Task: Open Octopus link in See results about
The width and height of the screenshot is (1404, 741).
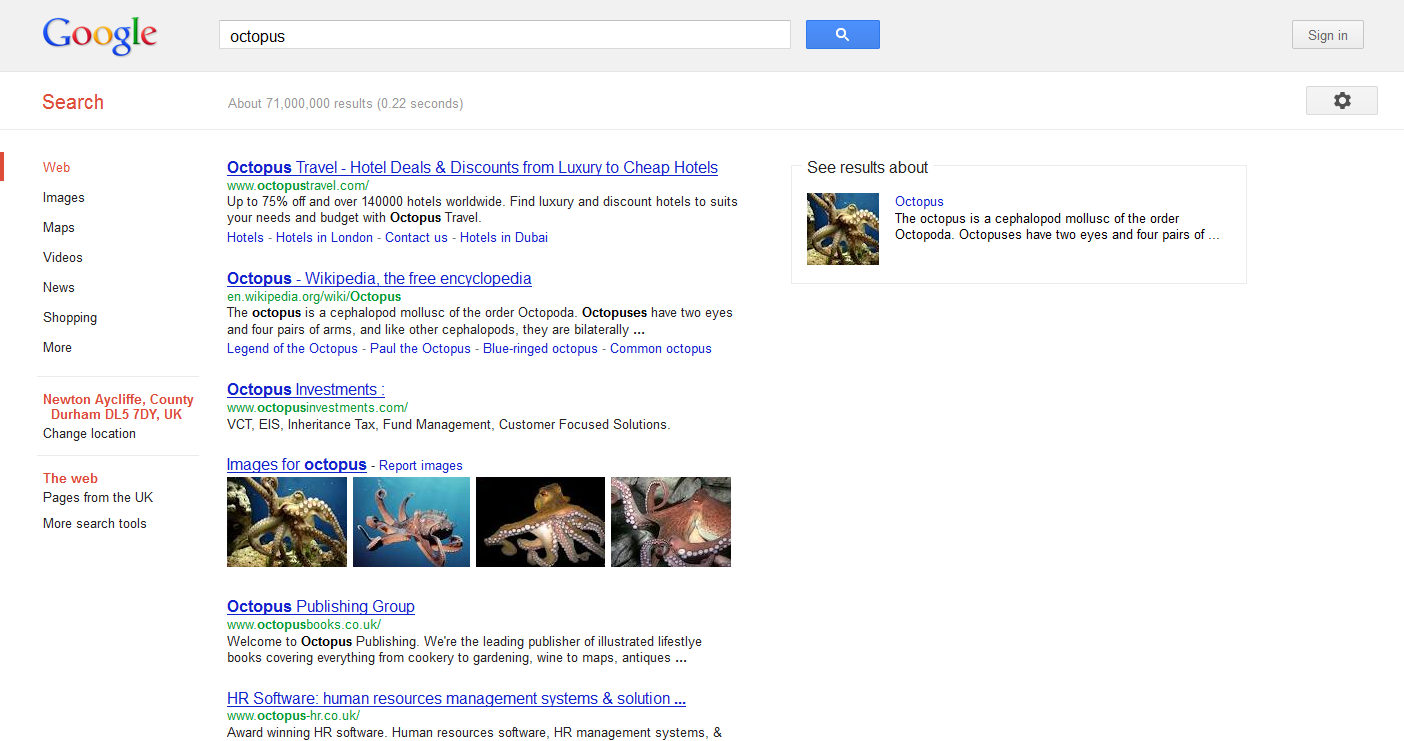Action: coord(919,201)
